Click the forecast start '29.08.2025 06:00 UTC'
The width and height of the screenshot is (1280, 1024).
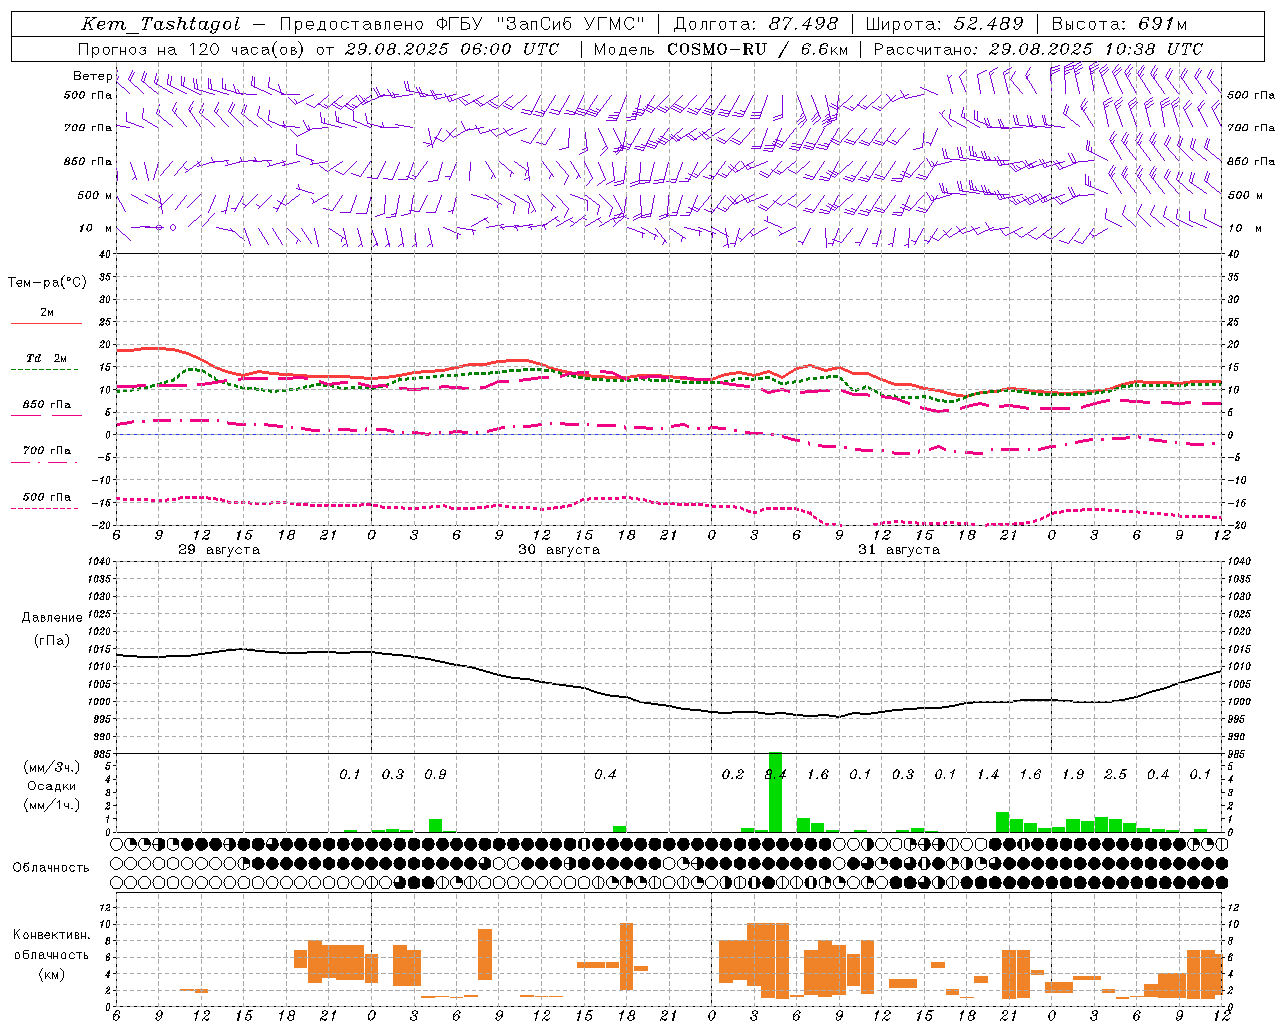451,49
